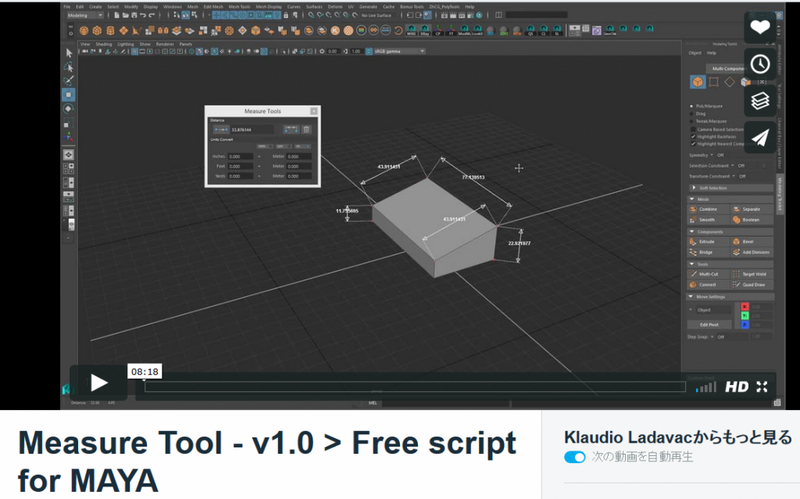Choose the Select arrow tool in Maya
The image size is (800, 499).
click(x=69, y=53)
